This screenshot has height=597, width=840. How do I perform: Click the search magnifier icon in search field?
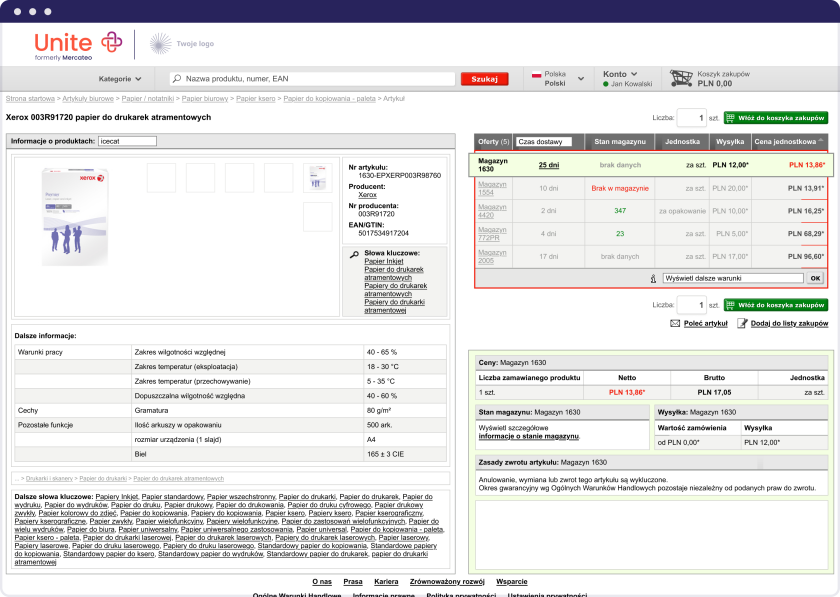tap(177, 79)
